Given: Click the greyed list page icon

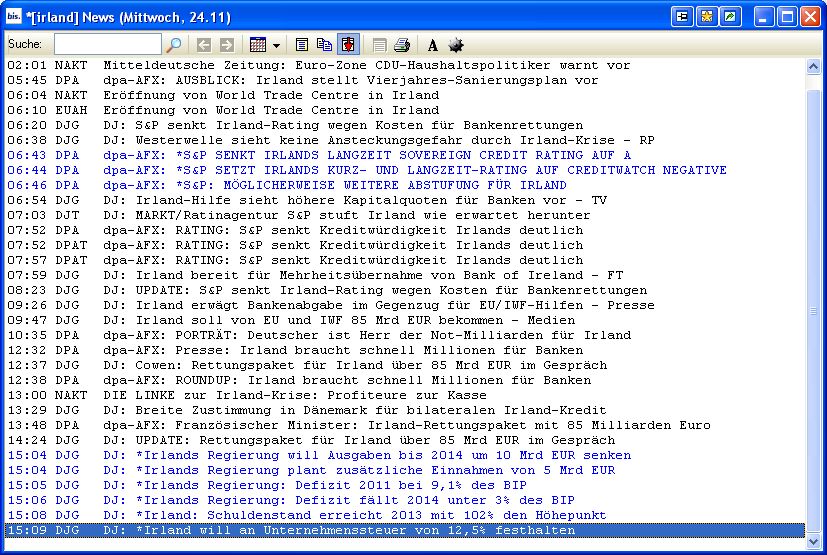Looking at the screenshot, I should (379, 45).
